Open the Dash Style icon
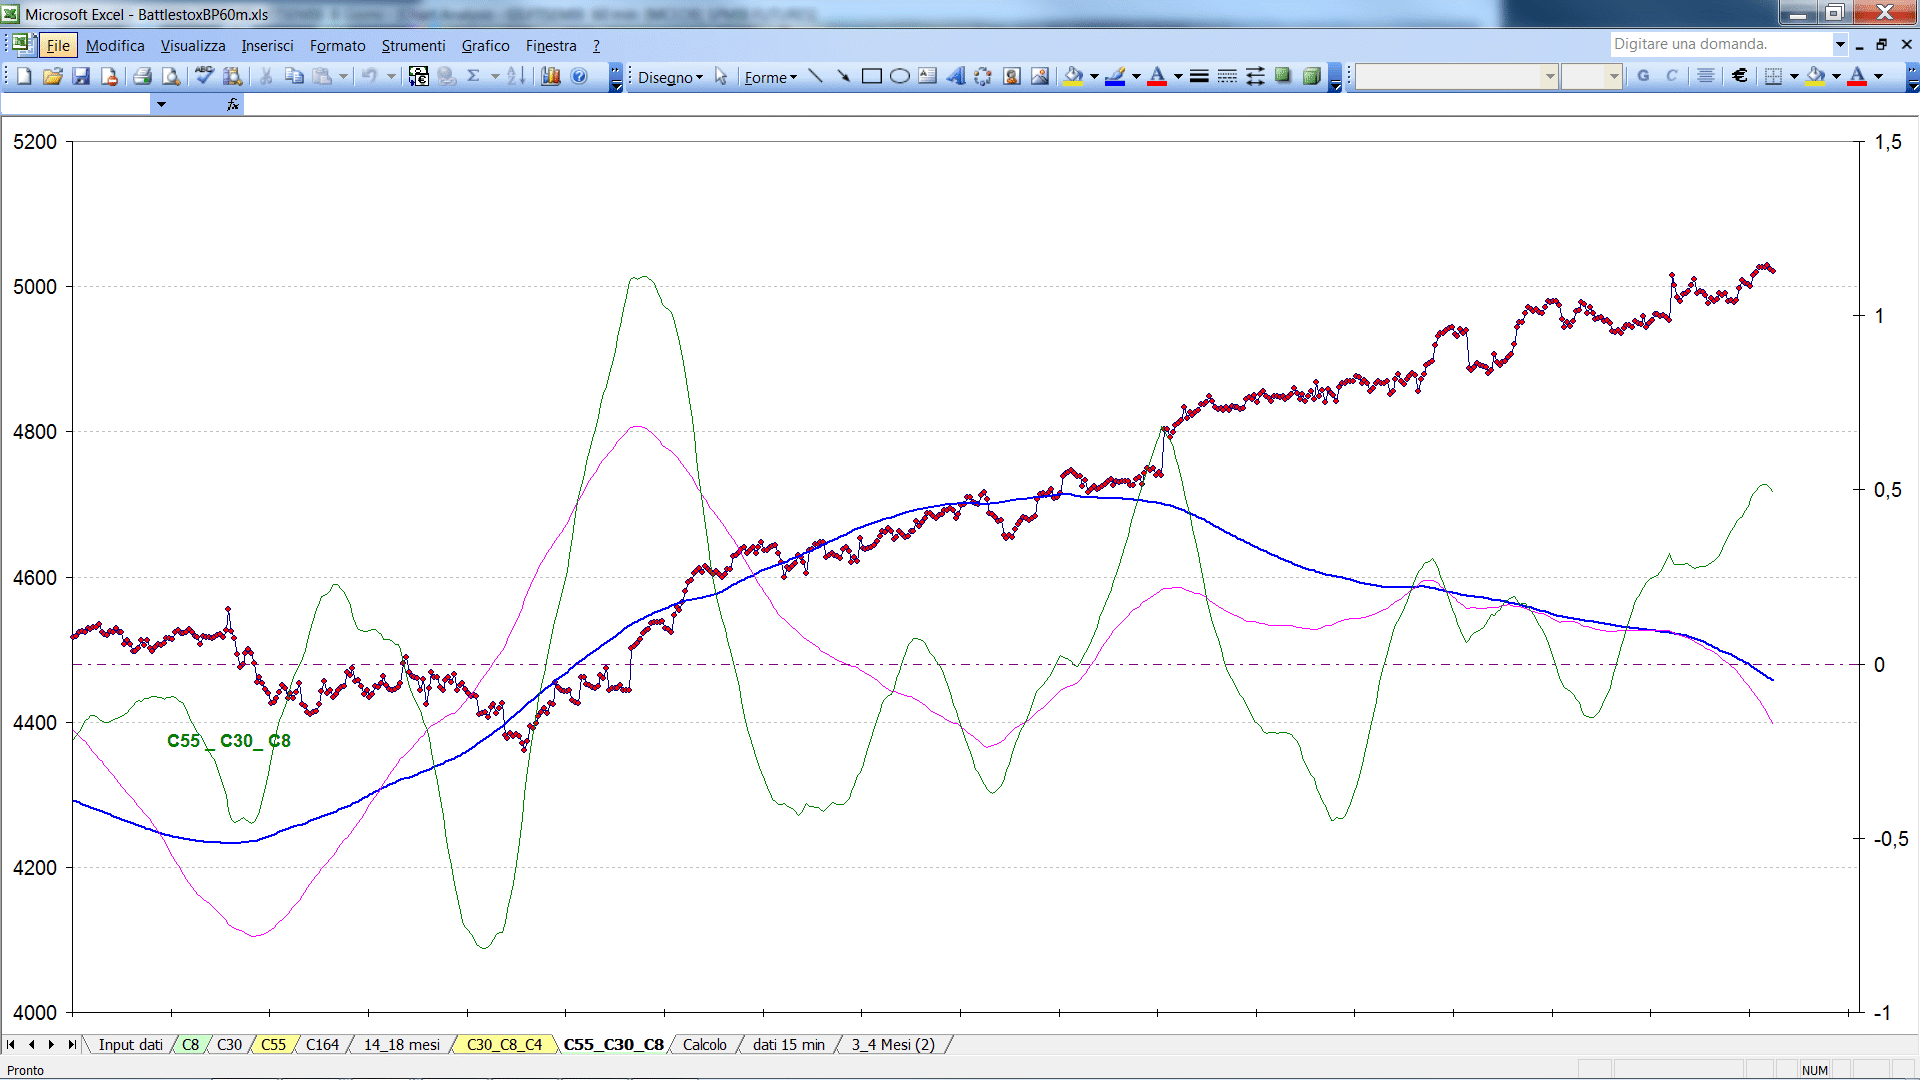 1227,76
